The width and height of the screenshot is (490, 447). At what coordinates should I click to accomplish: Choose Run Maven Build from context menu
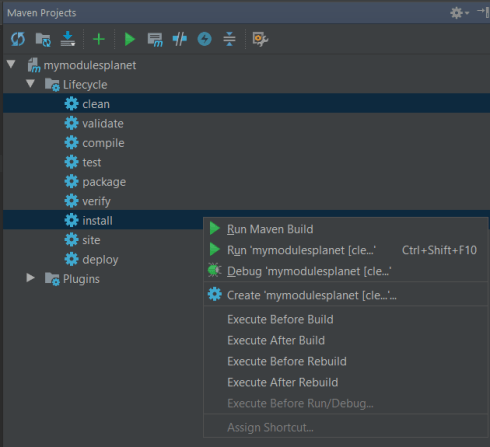346,229
